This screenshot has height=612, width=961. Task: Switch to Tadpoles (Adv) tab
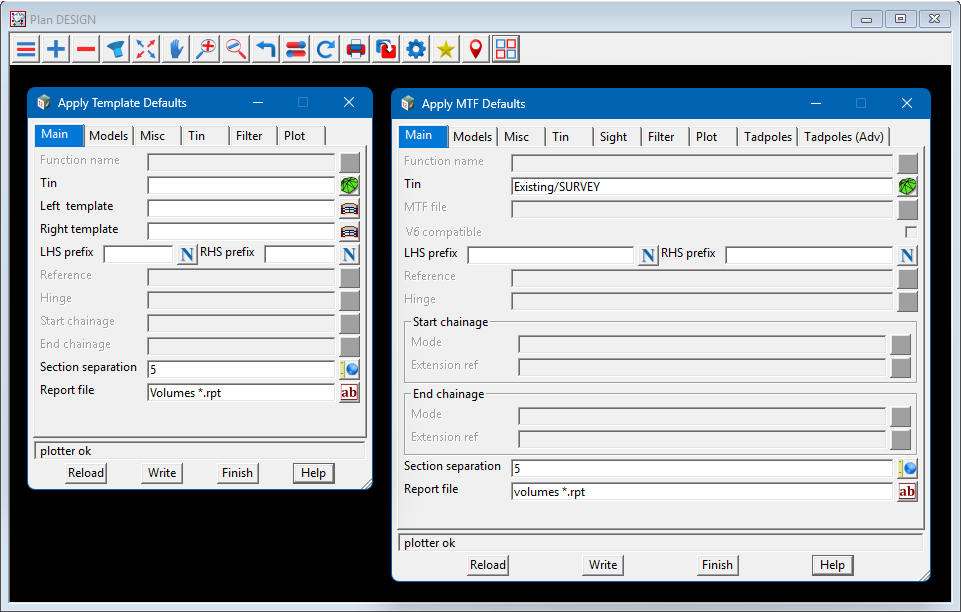click(x=844, y=137)
